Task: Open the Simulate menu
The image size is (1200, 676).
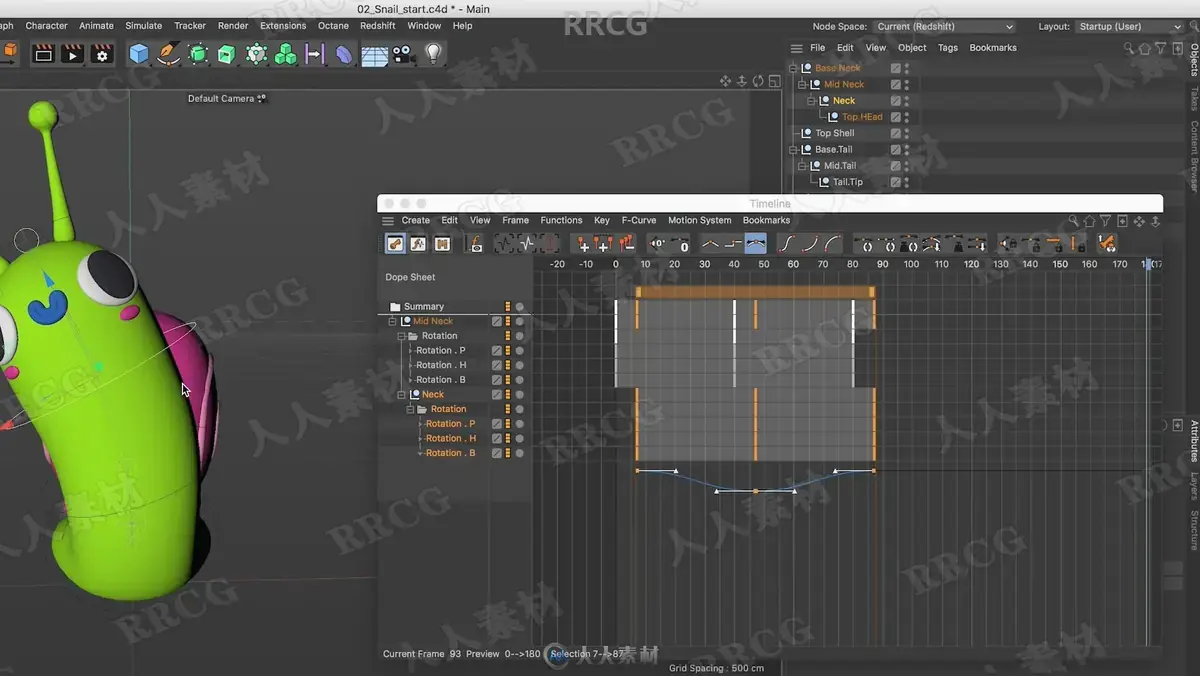Action: (144, 26)
